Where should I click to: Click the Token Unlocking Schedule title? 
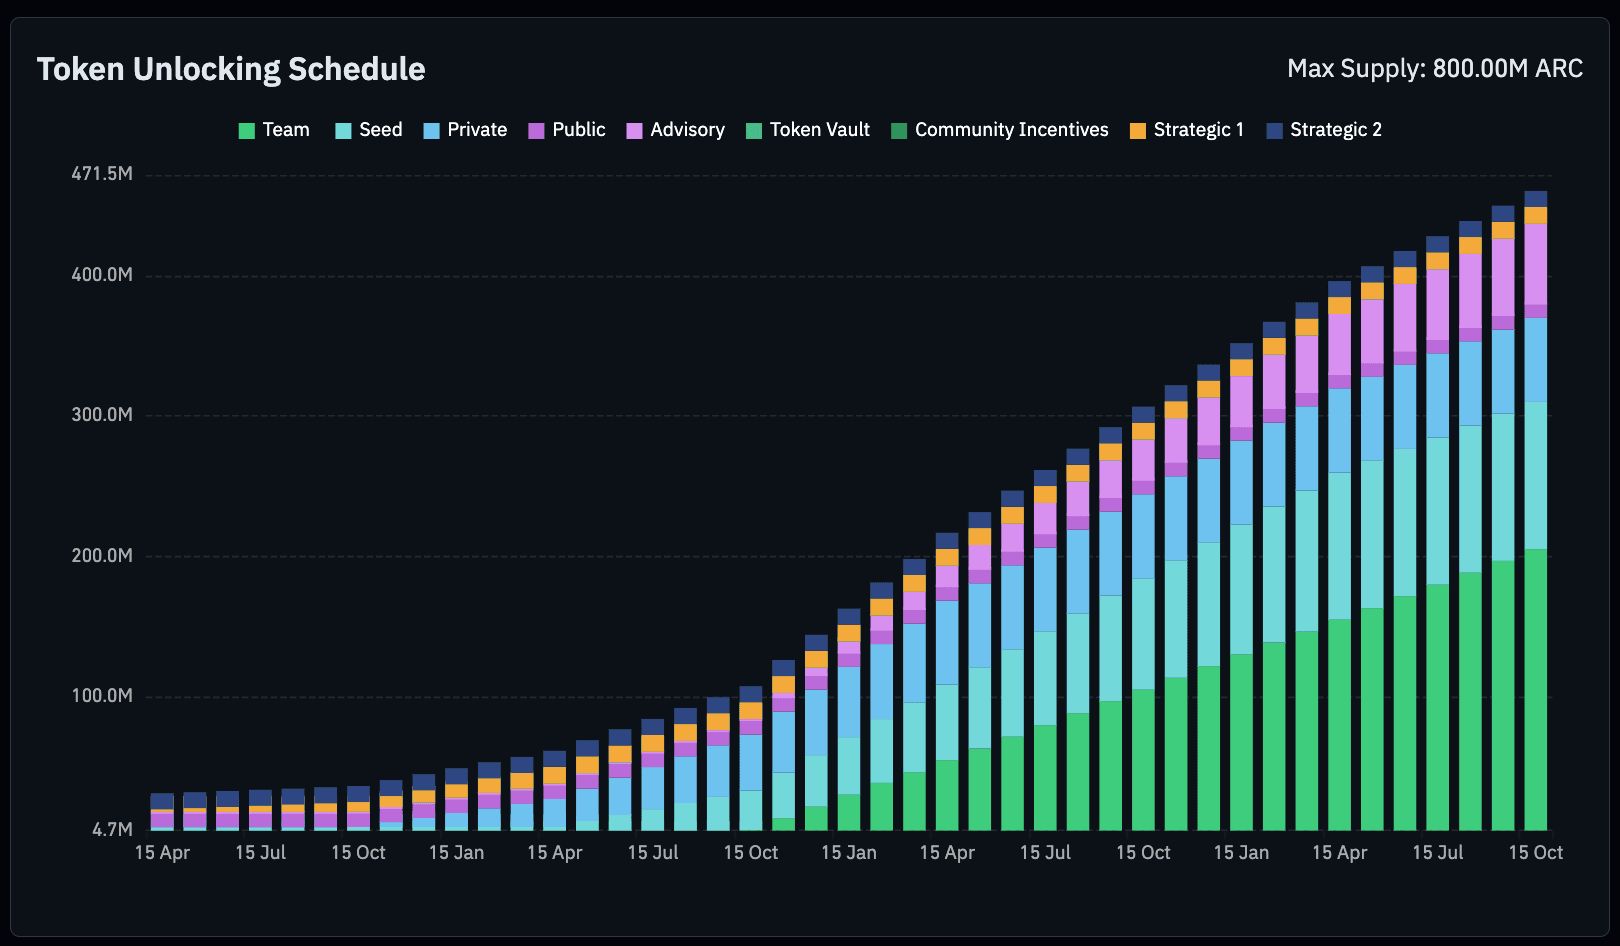coord(231,69)
